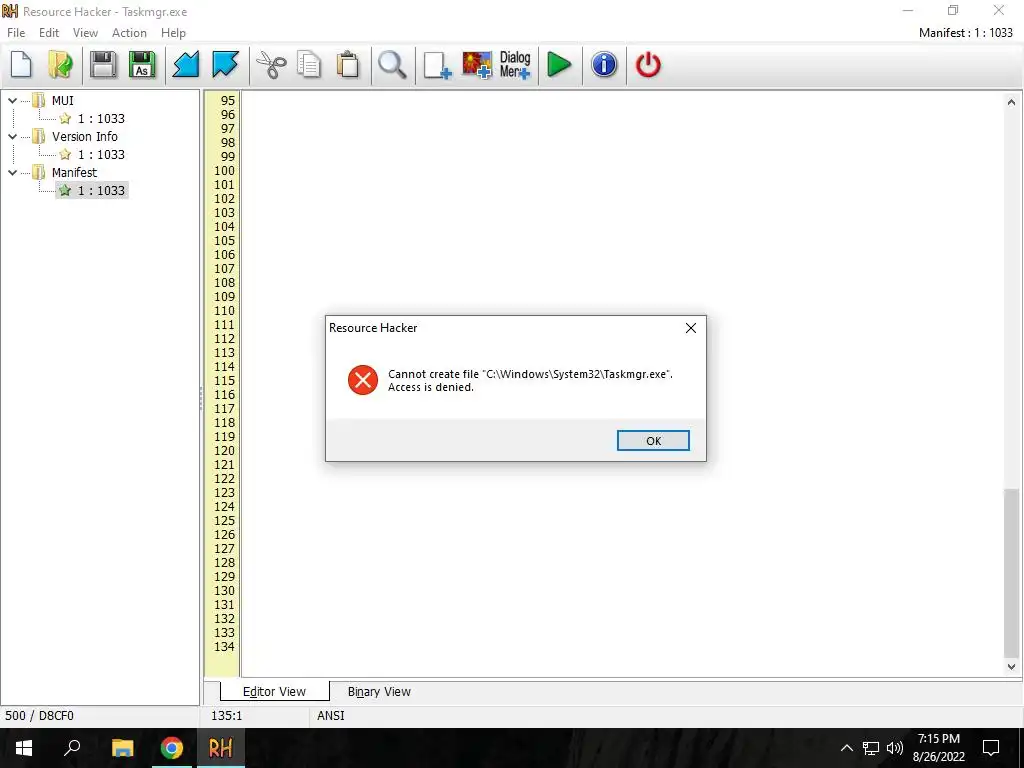Open the Windows Start menu
This screenshot has width=1024, height=768.
coord(24,748)
